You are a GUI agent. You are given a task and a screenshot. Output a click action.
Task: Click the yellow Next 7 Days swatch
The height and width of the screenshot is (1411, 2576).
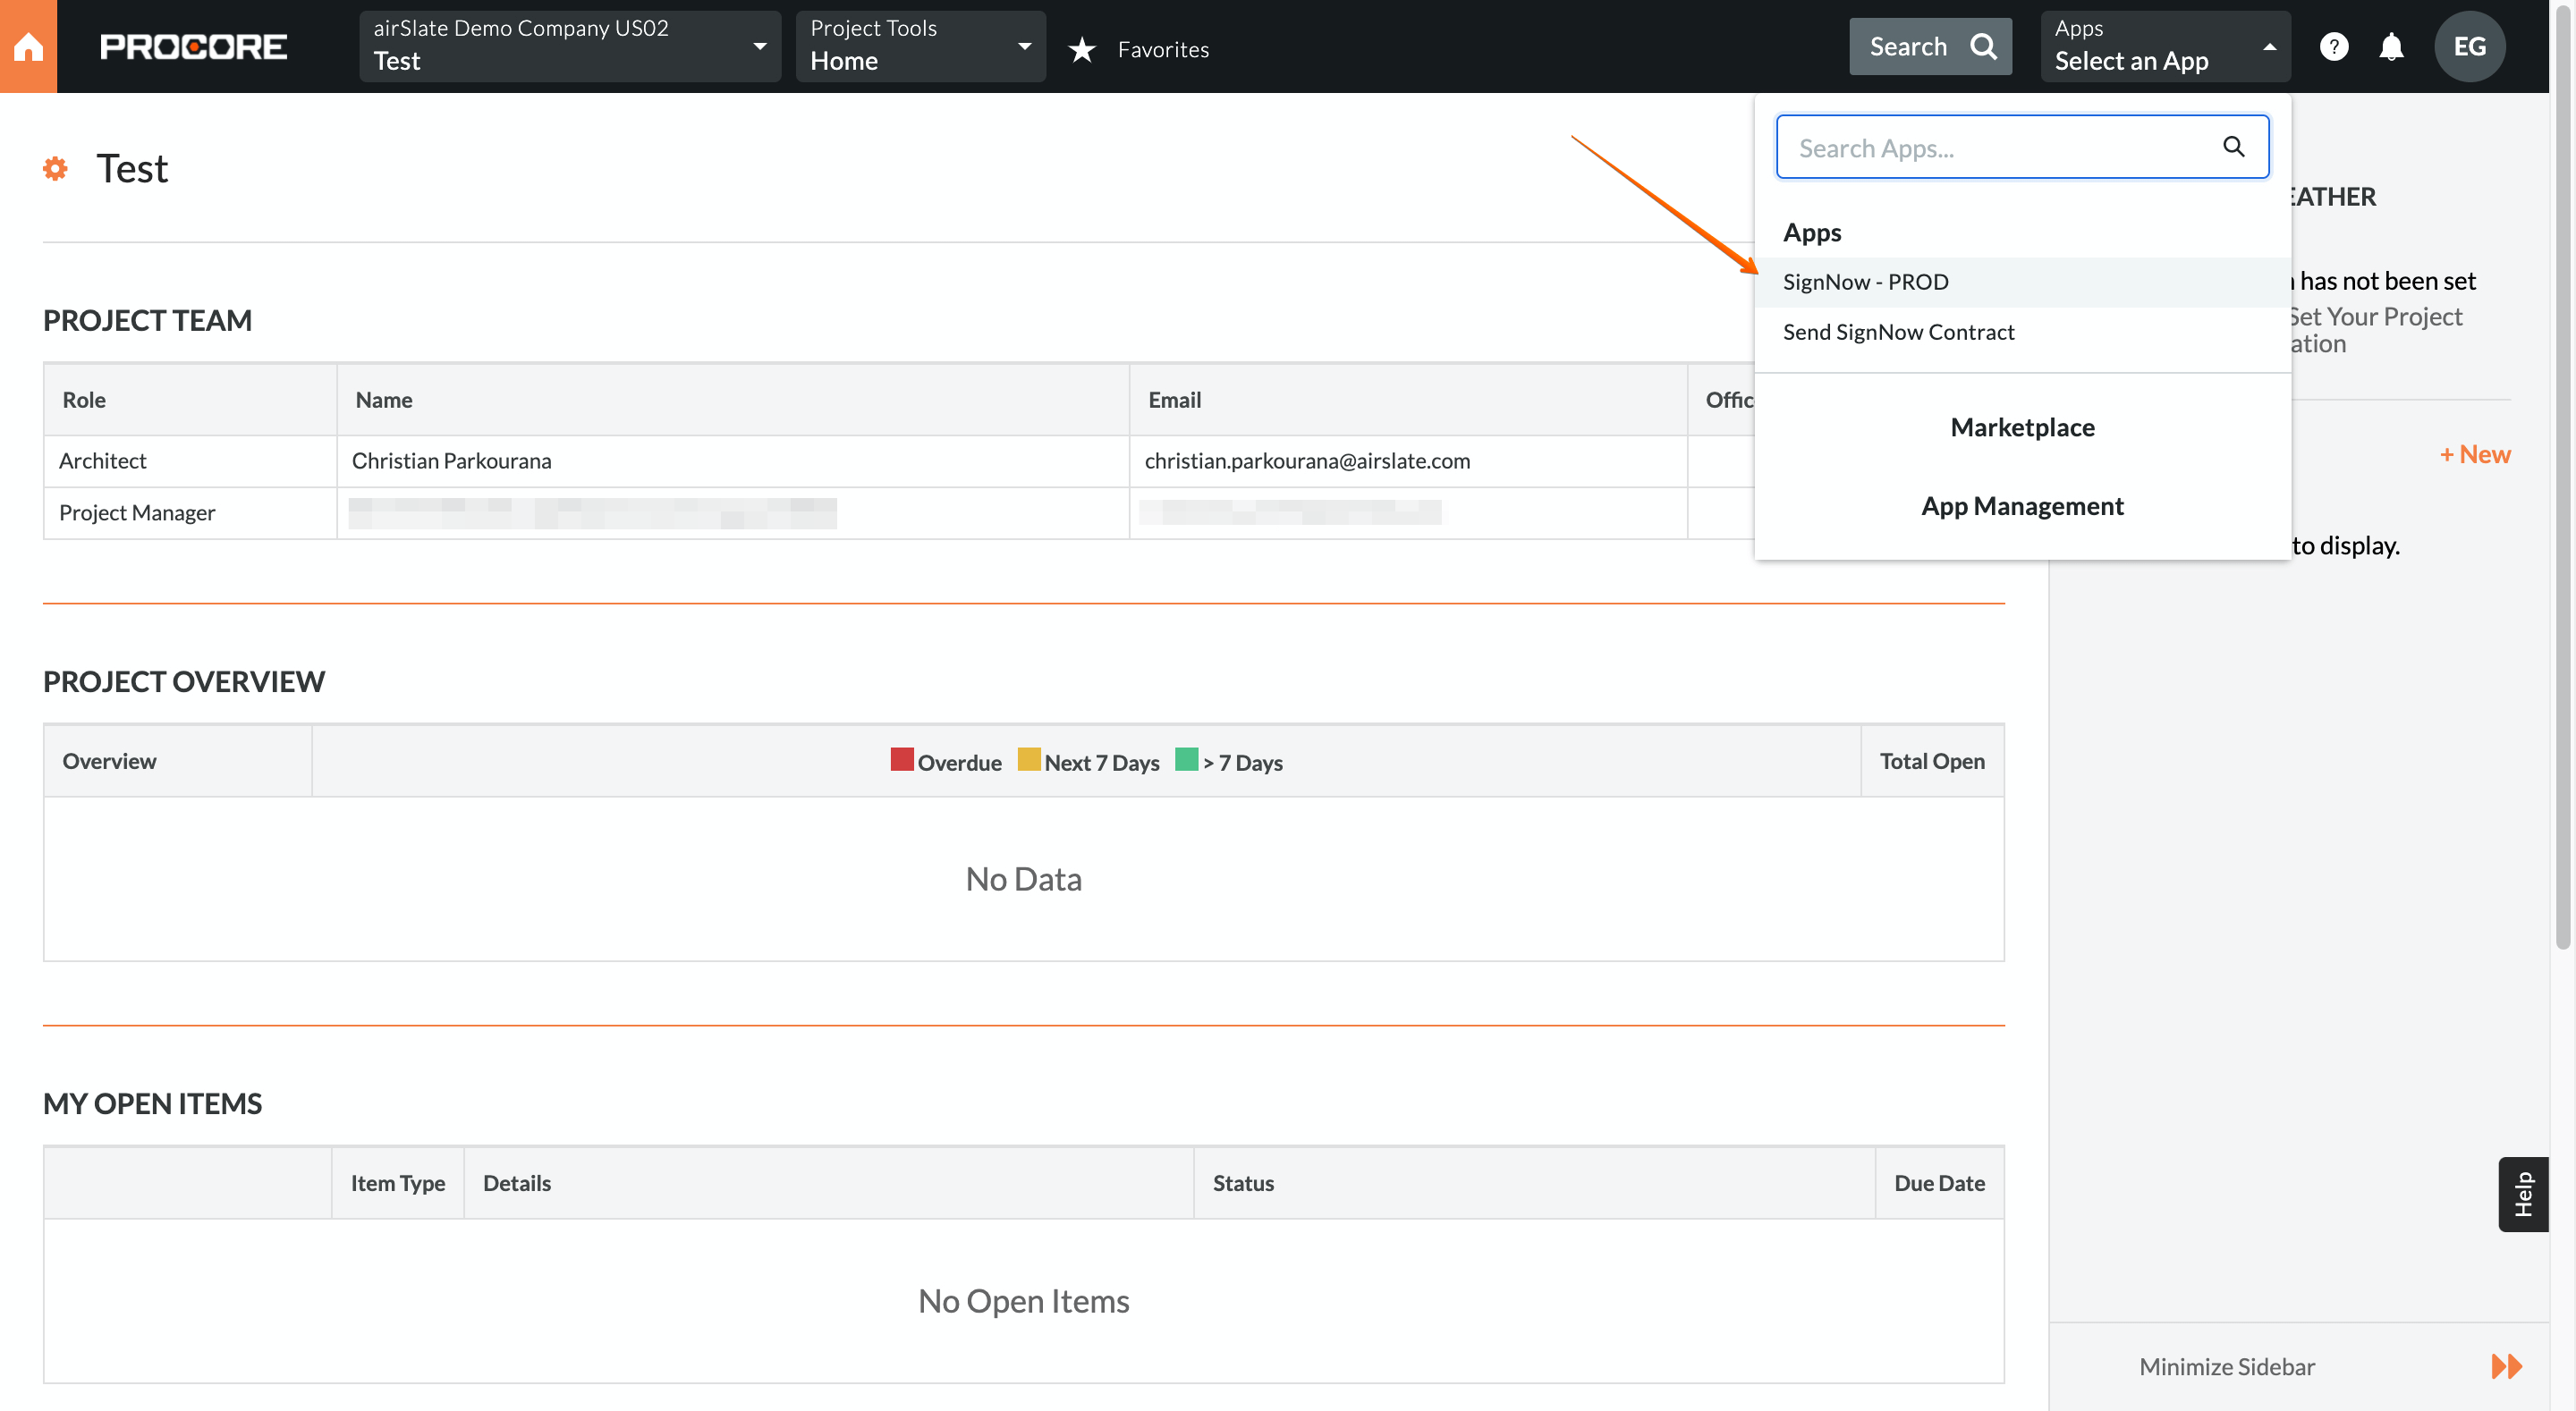pyautogui.click(x=1028, y=760)
